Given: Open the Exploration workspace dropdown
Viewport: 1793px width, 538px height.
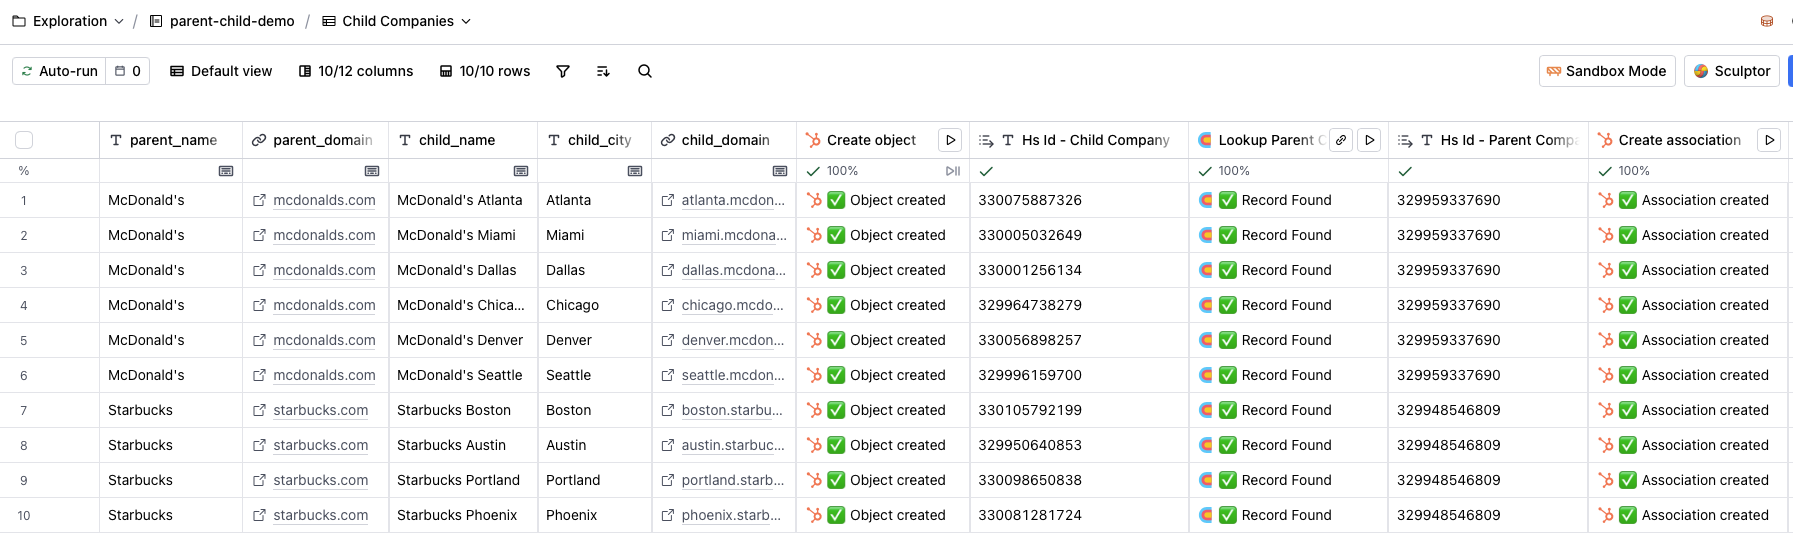Looking at the screenshot, I should point(68,21).
